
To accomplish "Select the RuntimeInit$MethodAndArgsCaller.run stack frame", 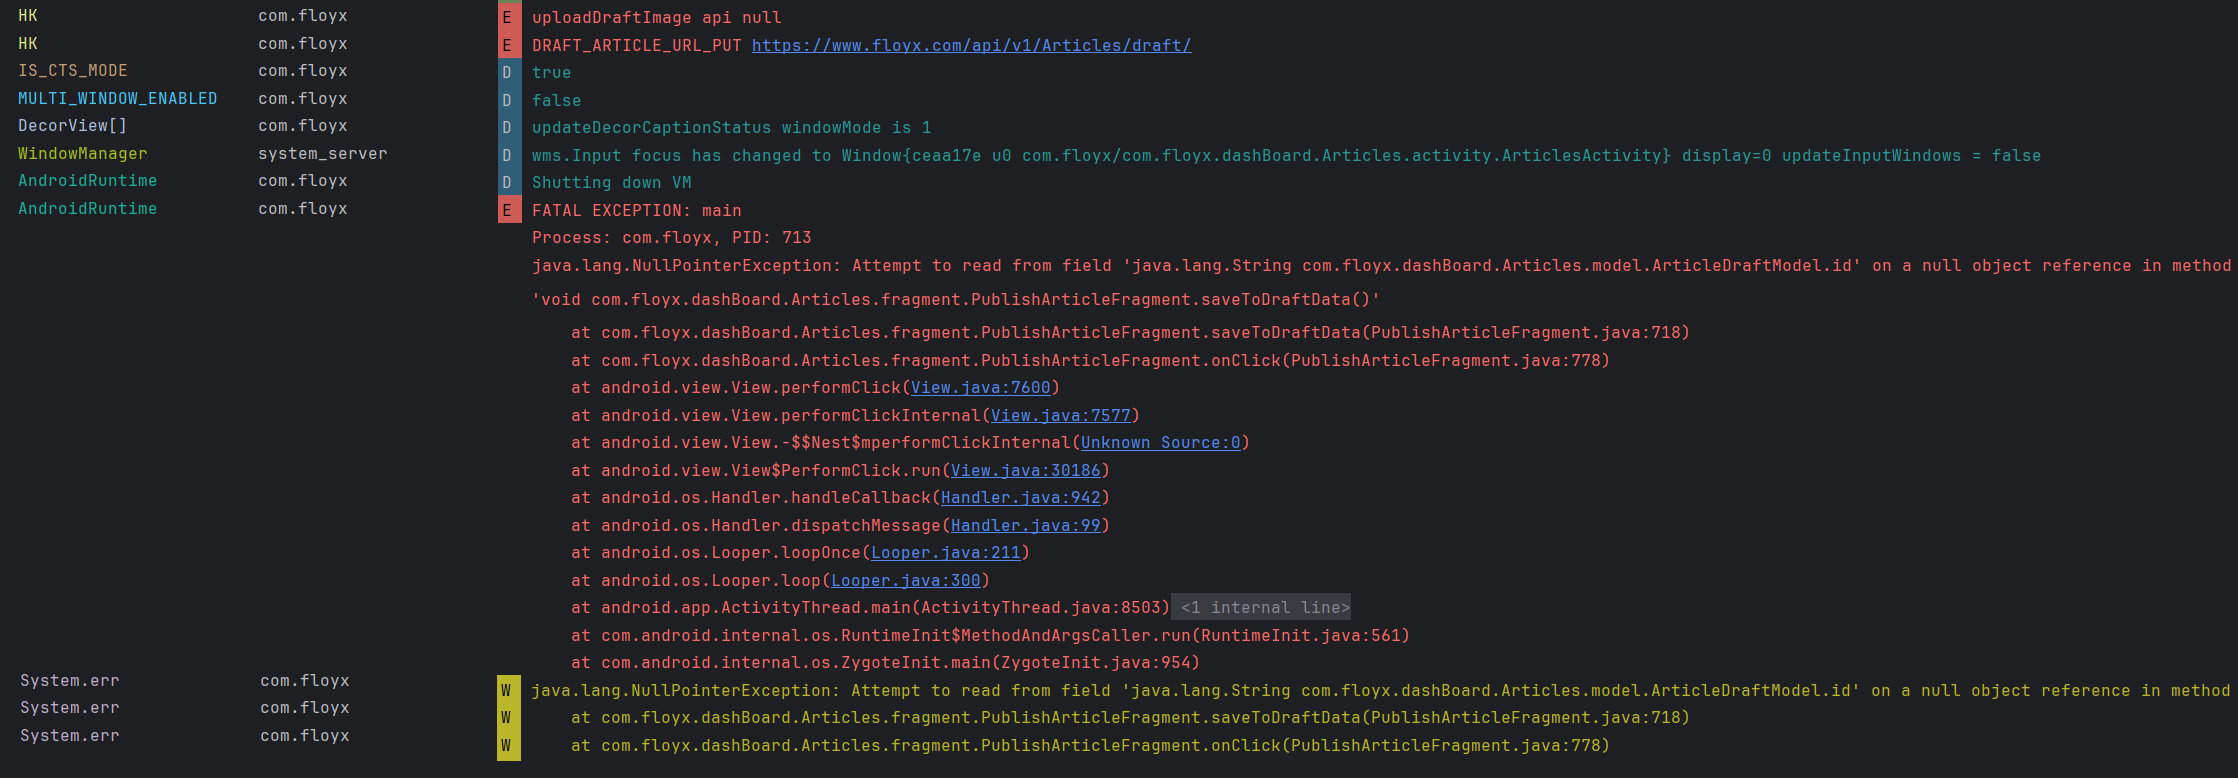I will pyautogui.click(x=990, y=636).
